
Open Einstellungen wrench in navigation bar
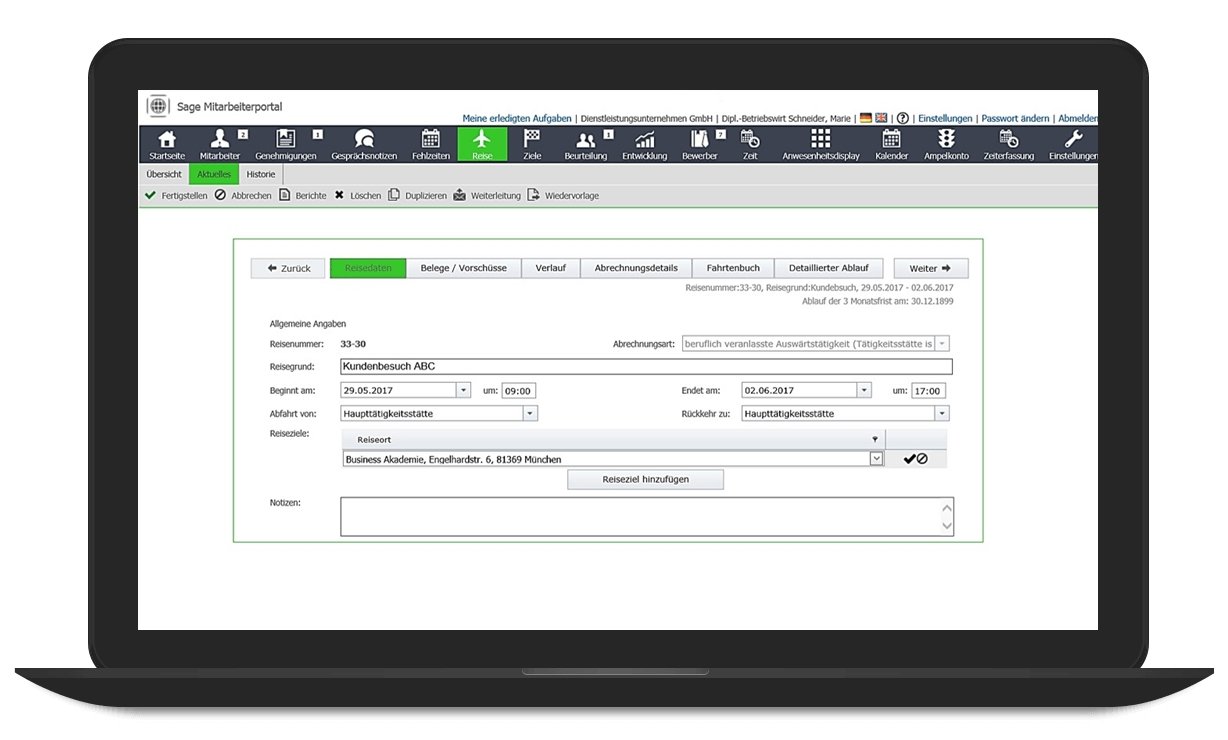[x=1073, y=144]
